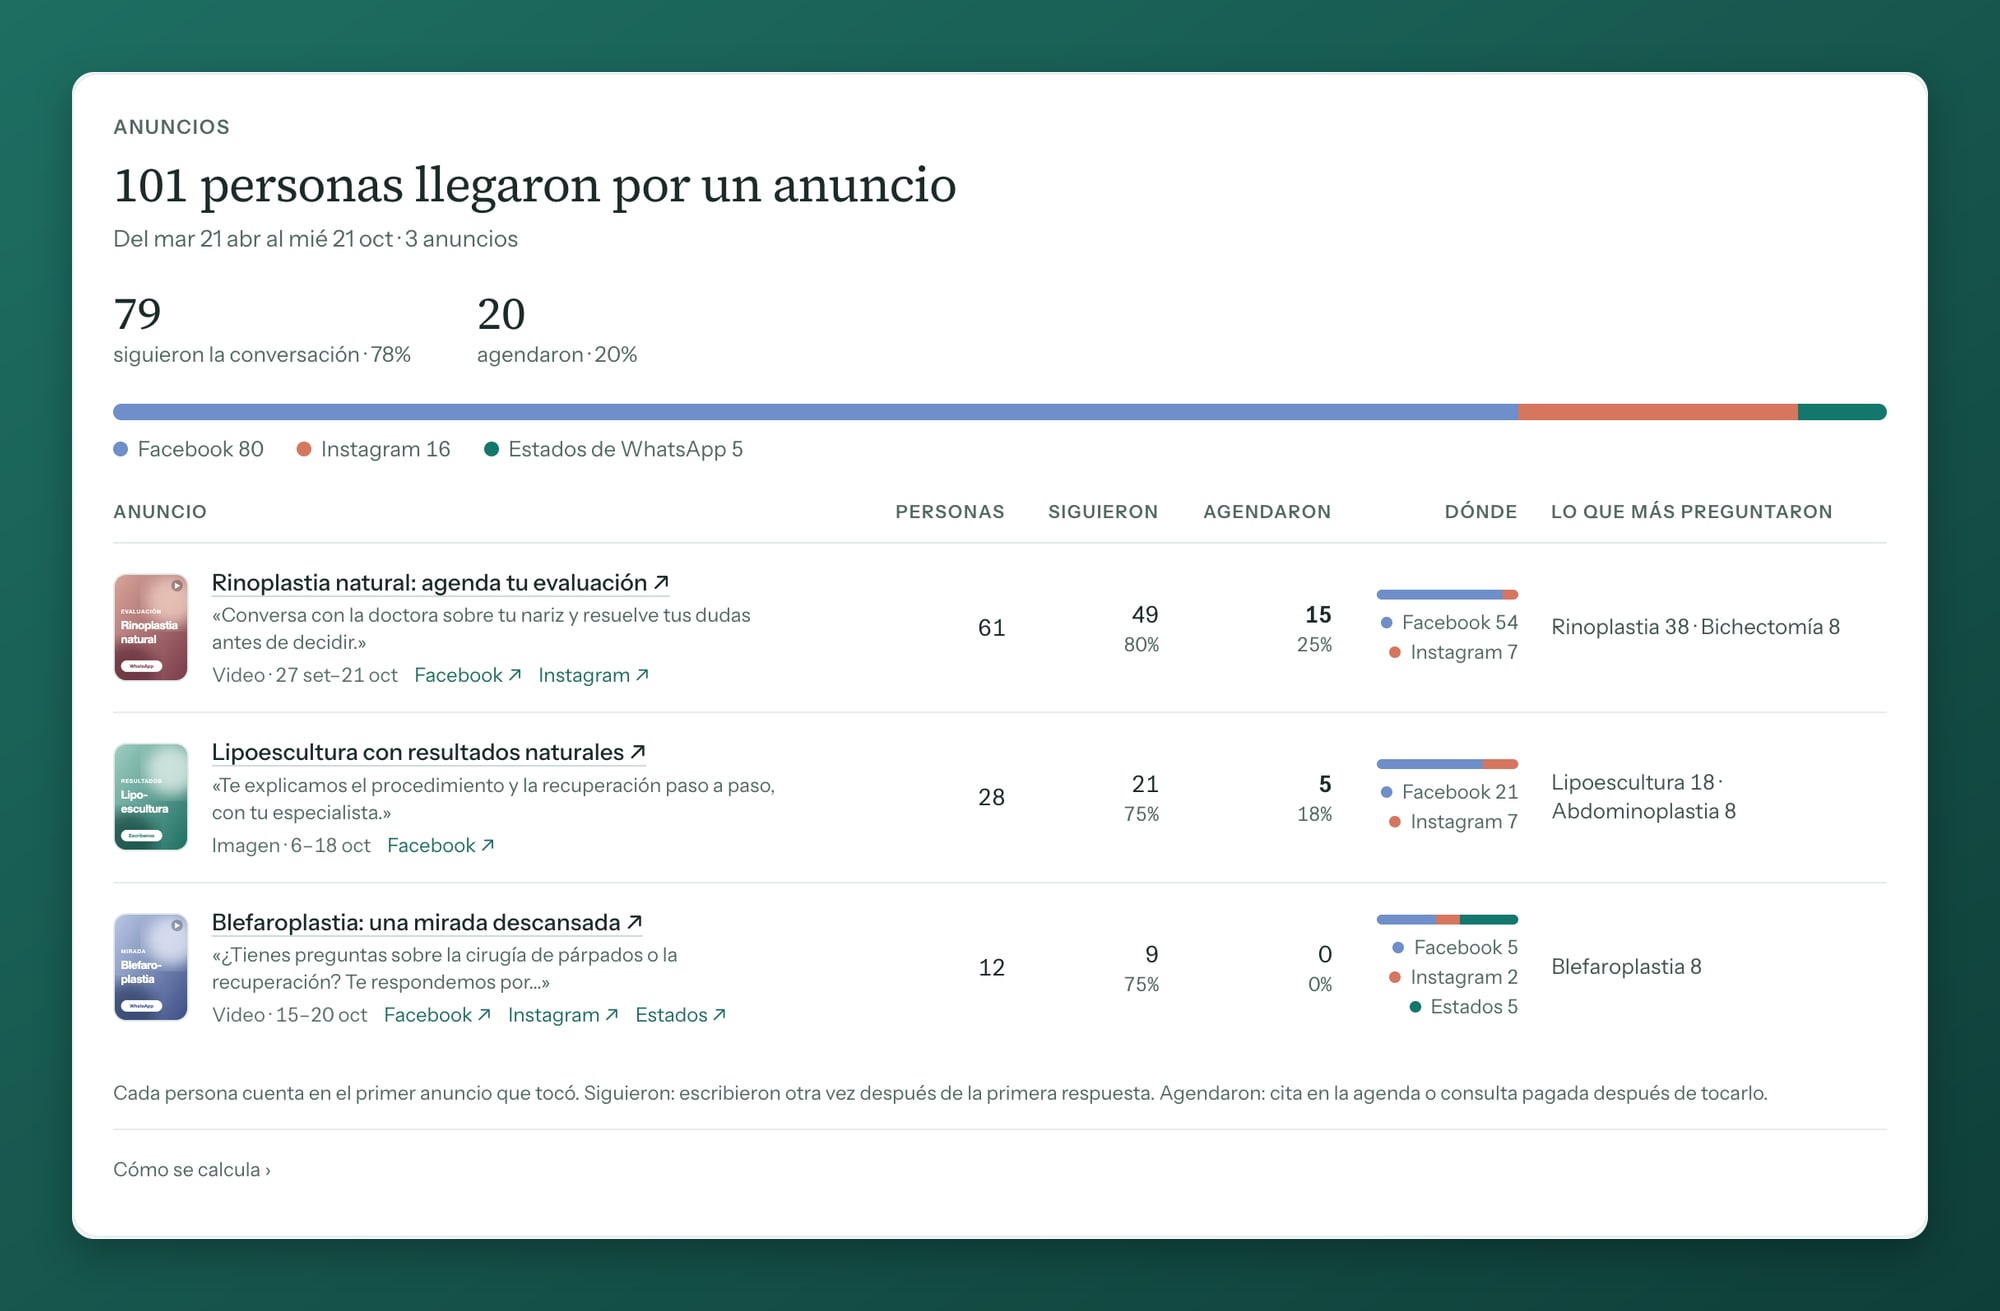
Task: Open Facebook link in Blefaroplastia ad row
Action: 437,1015
